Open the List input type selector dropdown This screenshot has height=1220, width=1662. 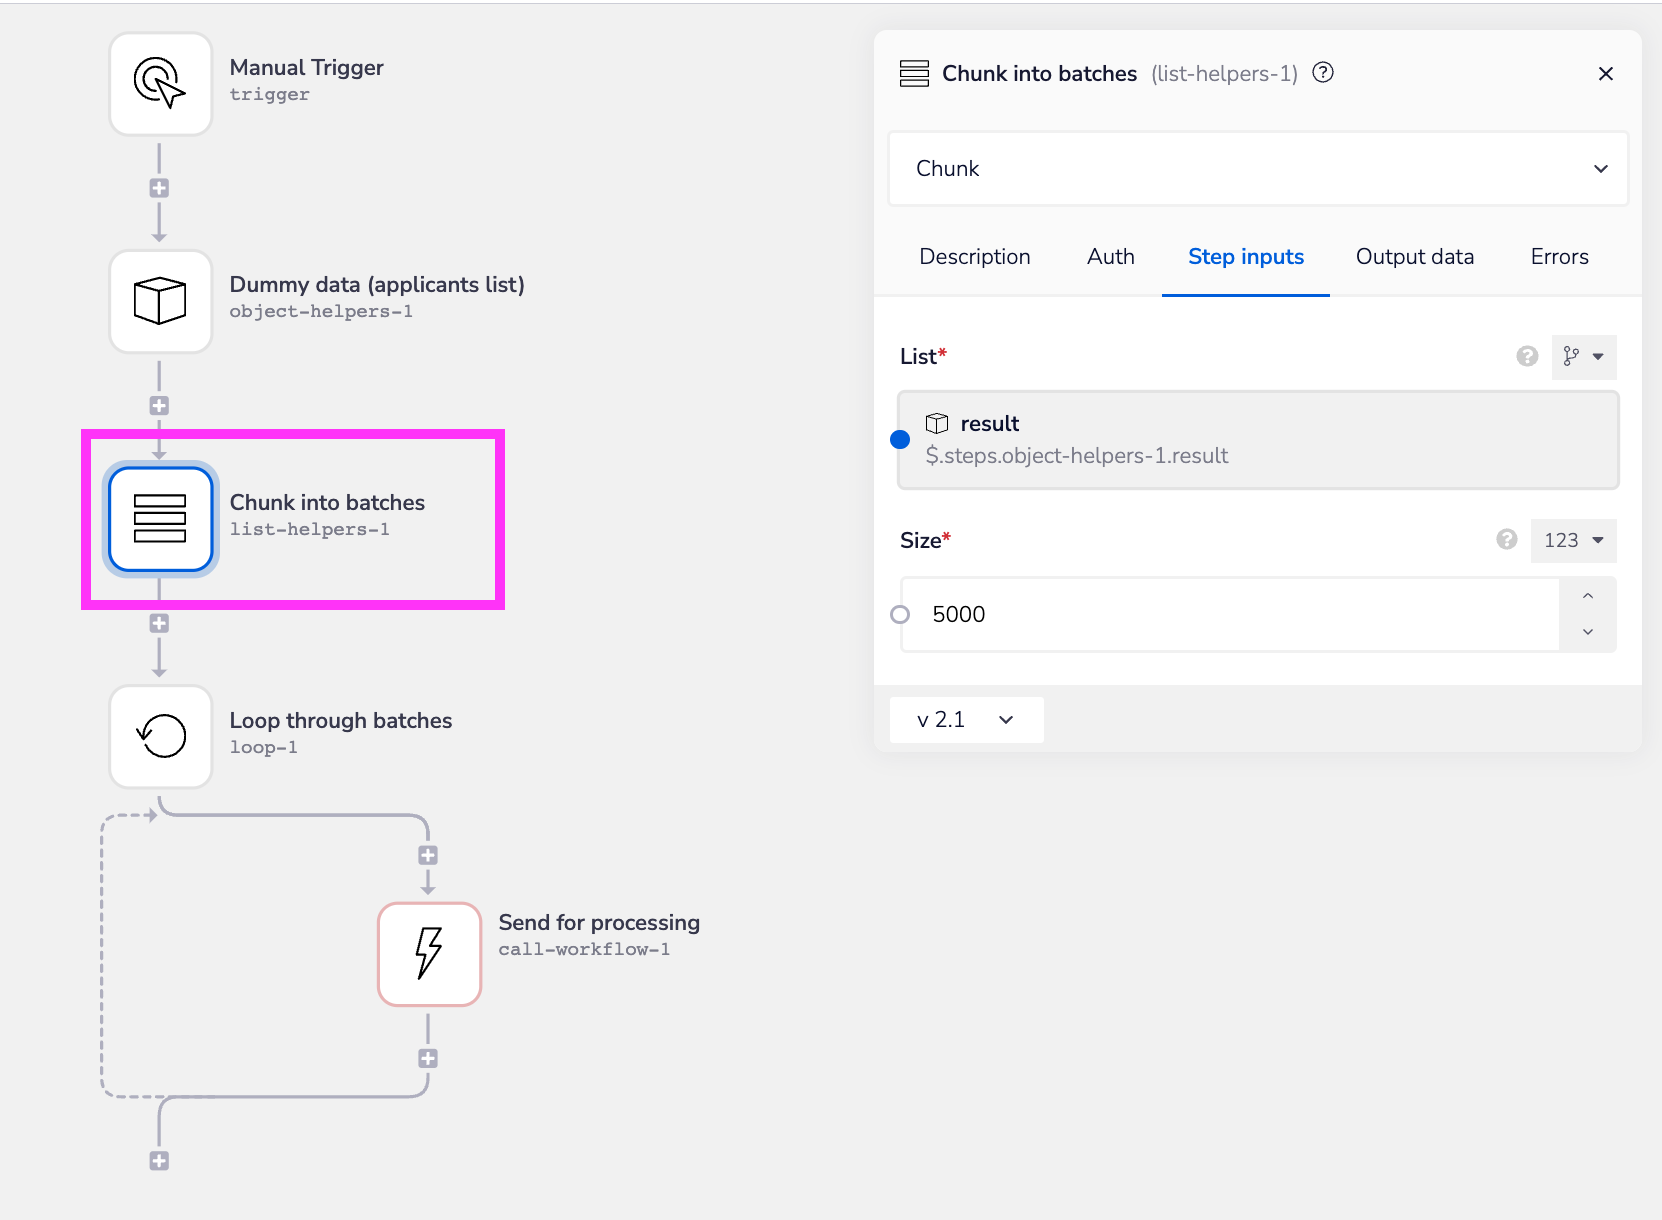(x=1583, y=357)
